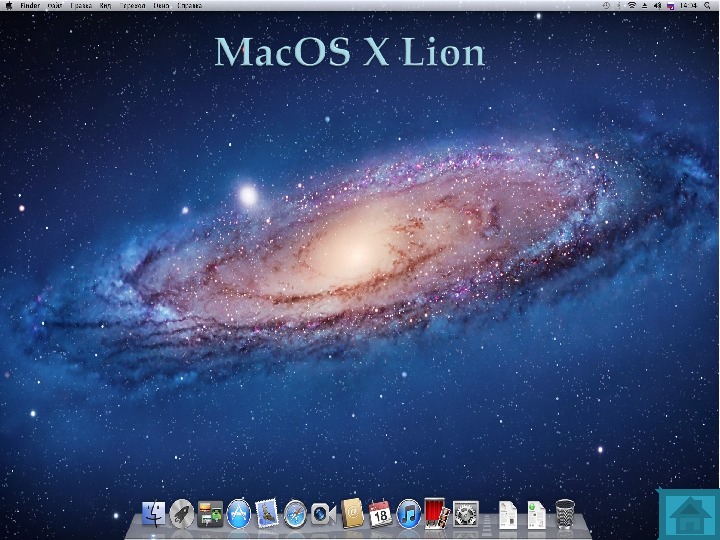Click the clock showing 14:04
This screenshot has width=720, height=540.
tap(688, 6)
